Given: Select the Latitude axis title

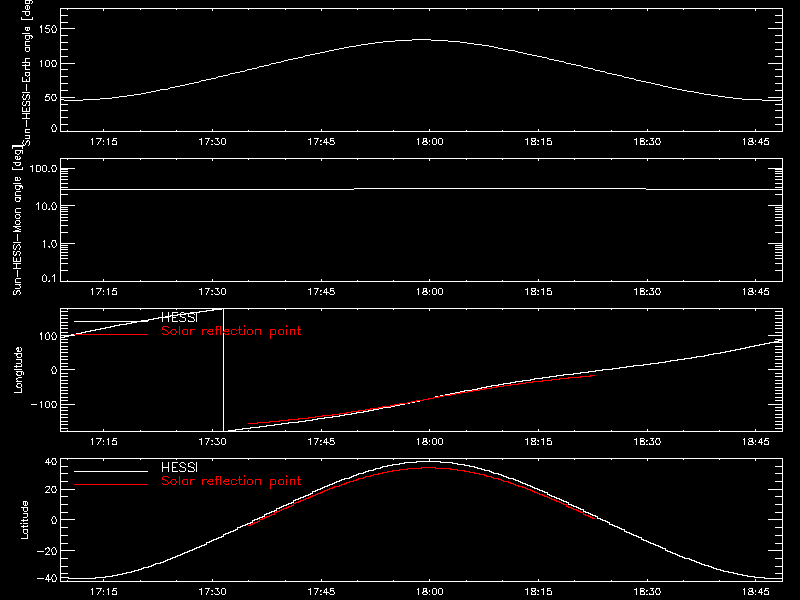Looking at the screenshot, I should pos(24,520).
